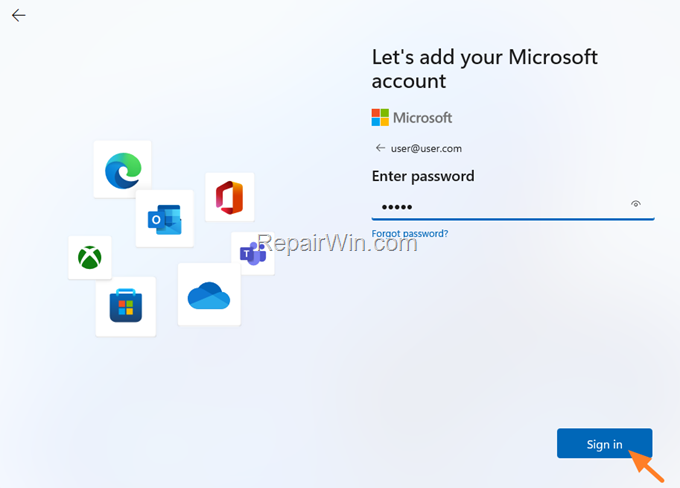This screenshot has height=488, width=680.
Task: Click the Enter password heading
Action: (423, 176)
